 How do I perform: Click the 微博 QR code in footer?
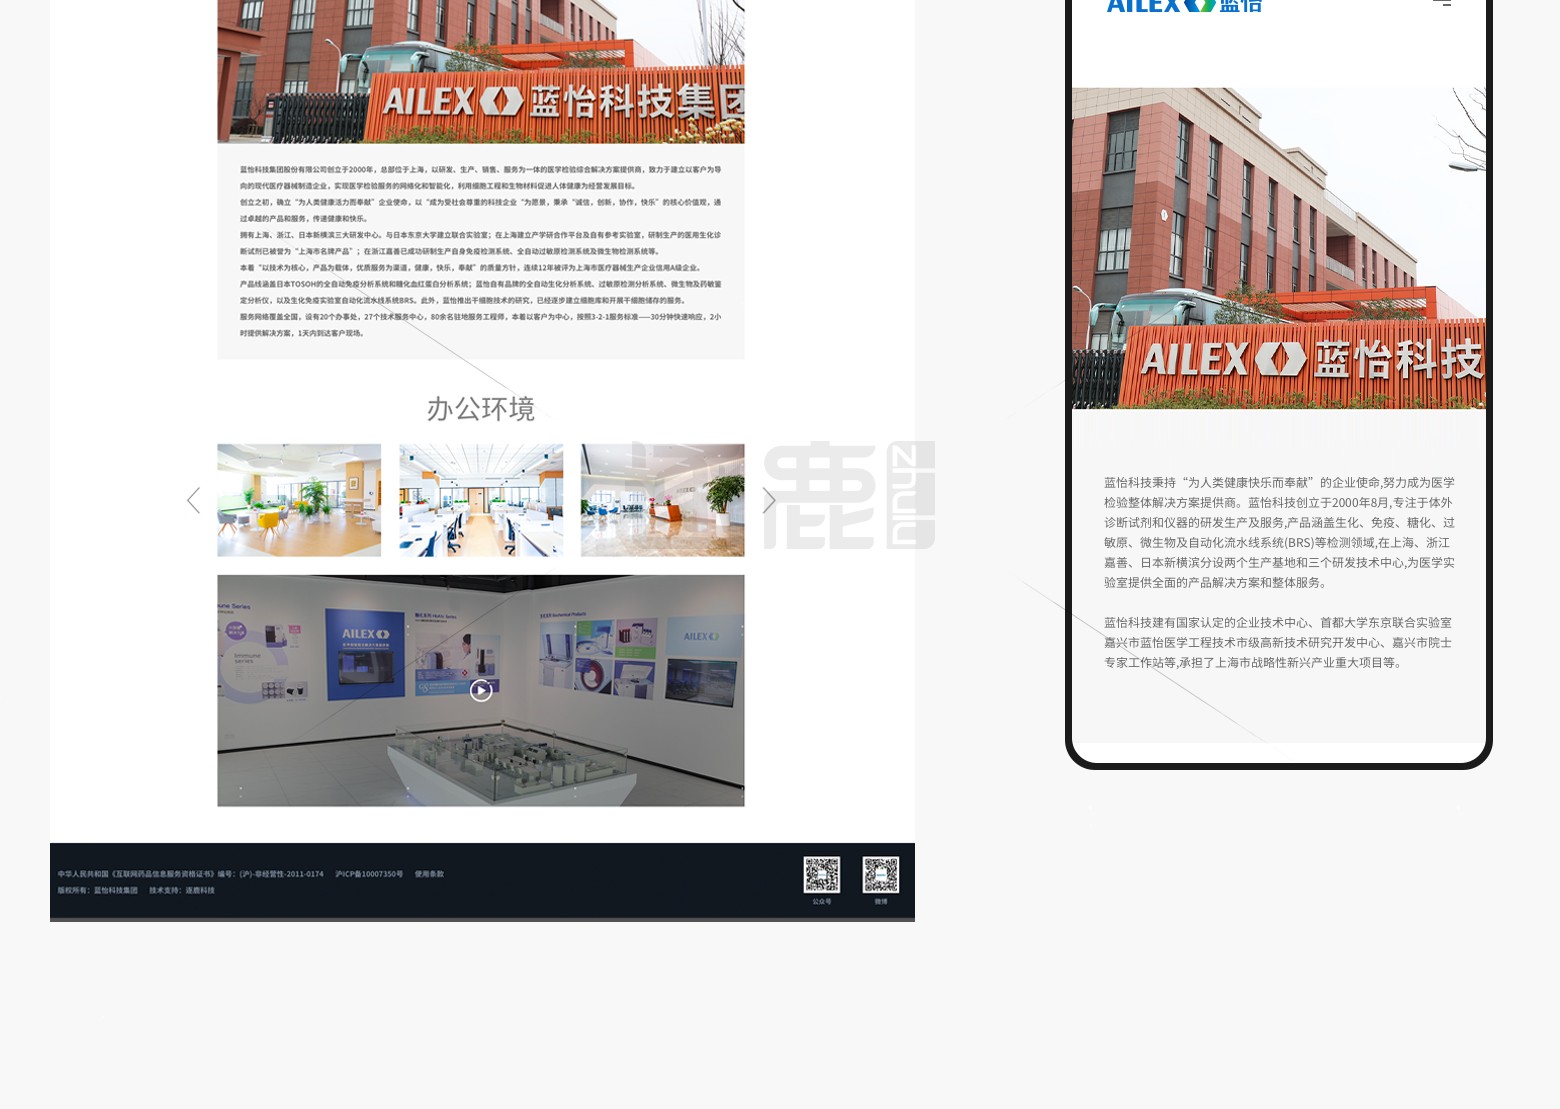click(881, 875)
